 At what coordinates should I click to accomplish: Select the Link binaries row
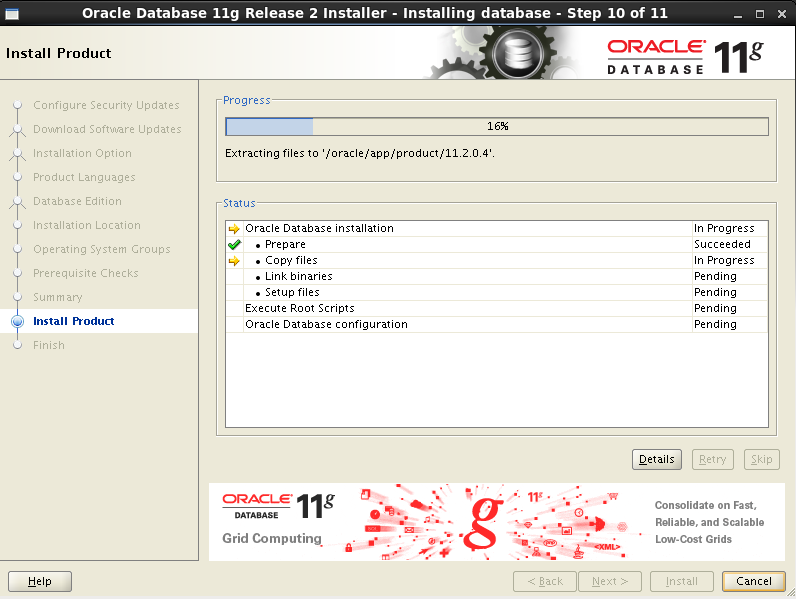(497, 277)
